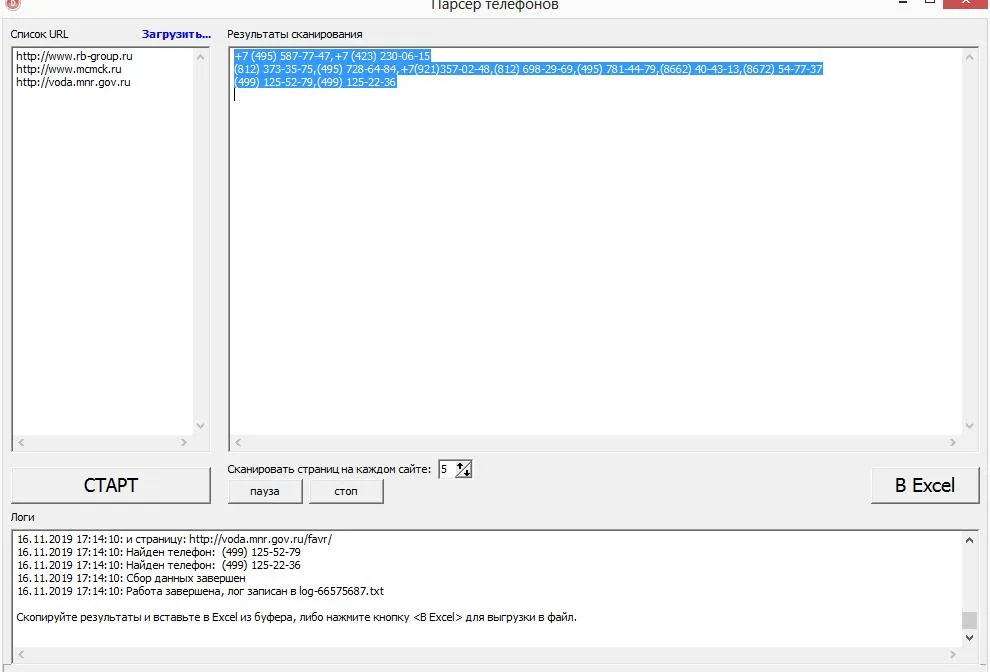The image size is (990, 672).
Task: Click URL list scroll-right arrow
Action: click(184, 442)
